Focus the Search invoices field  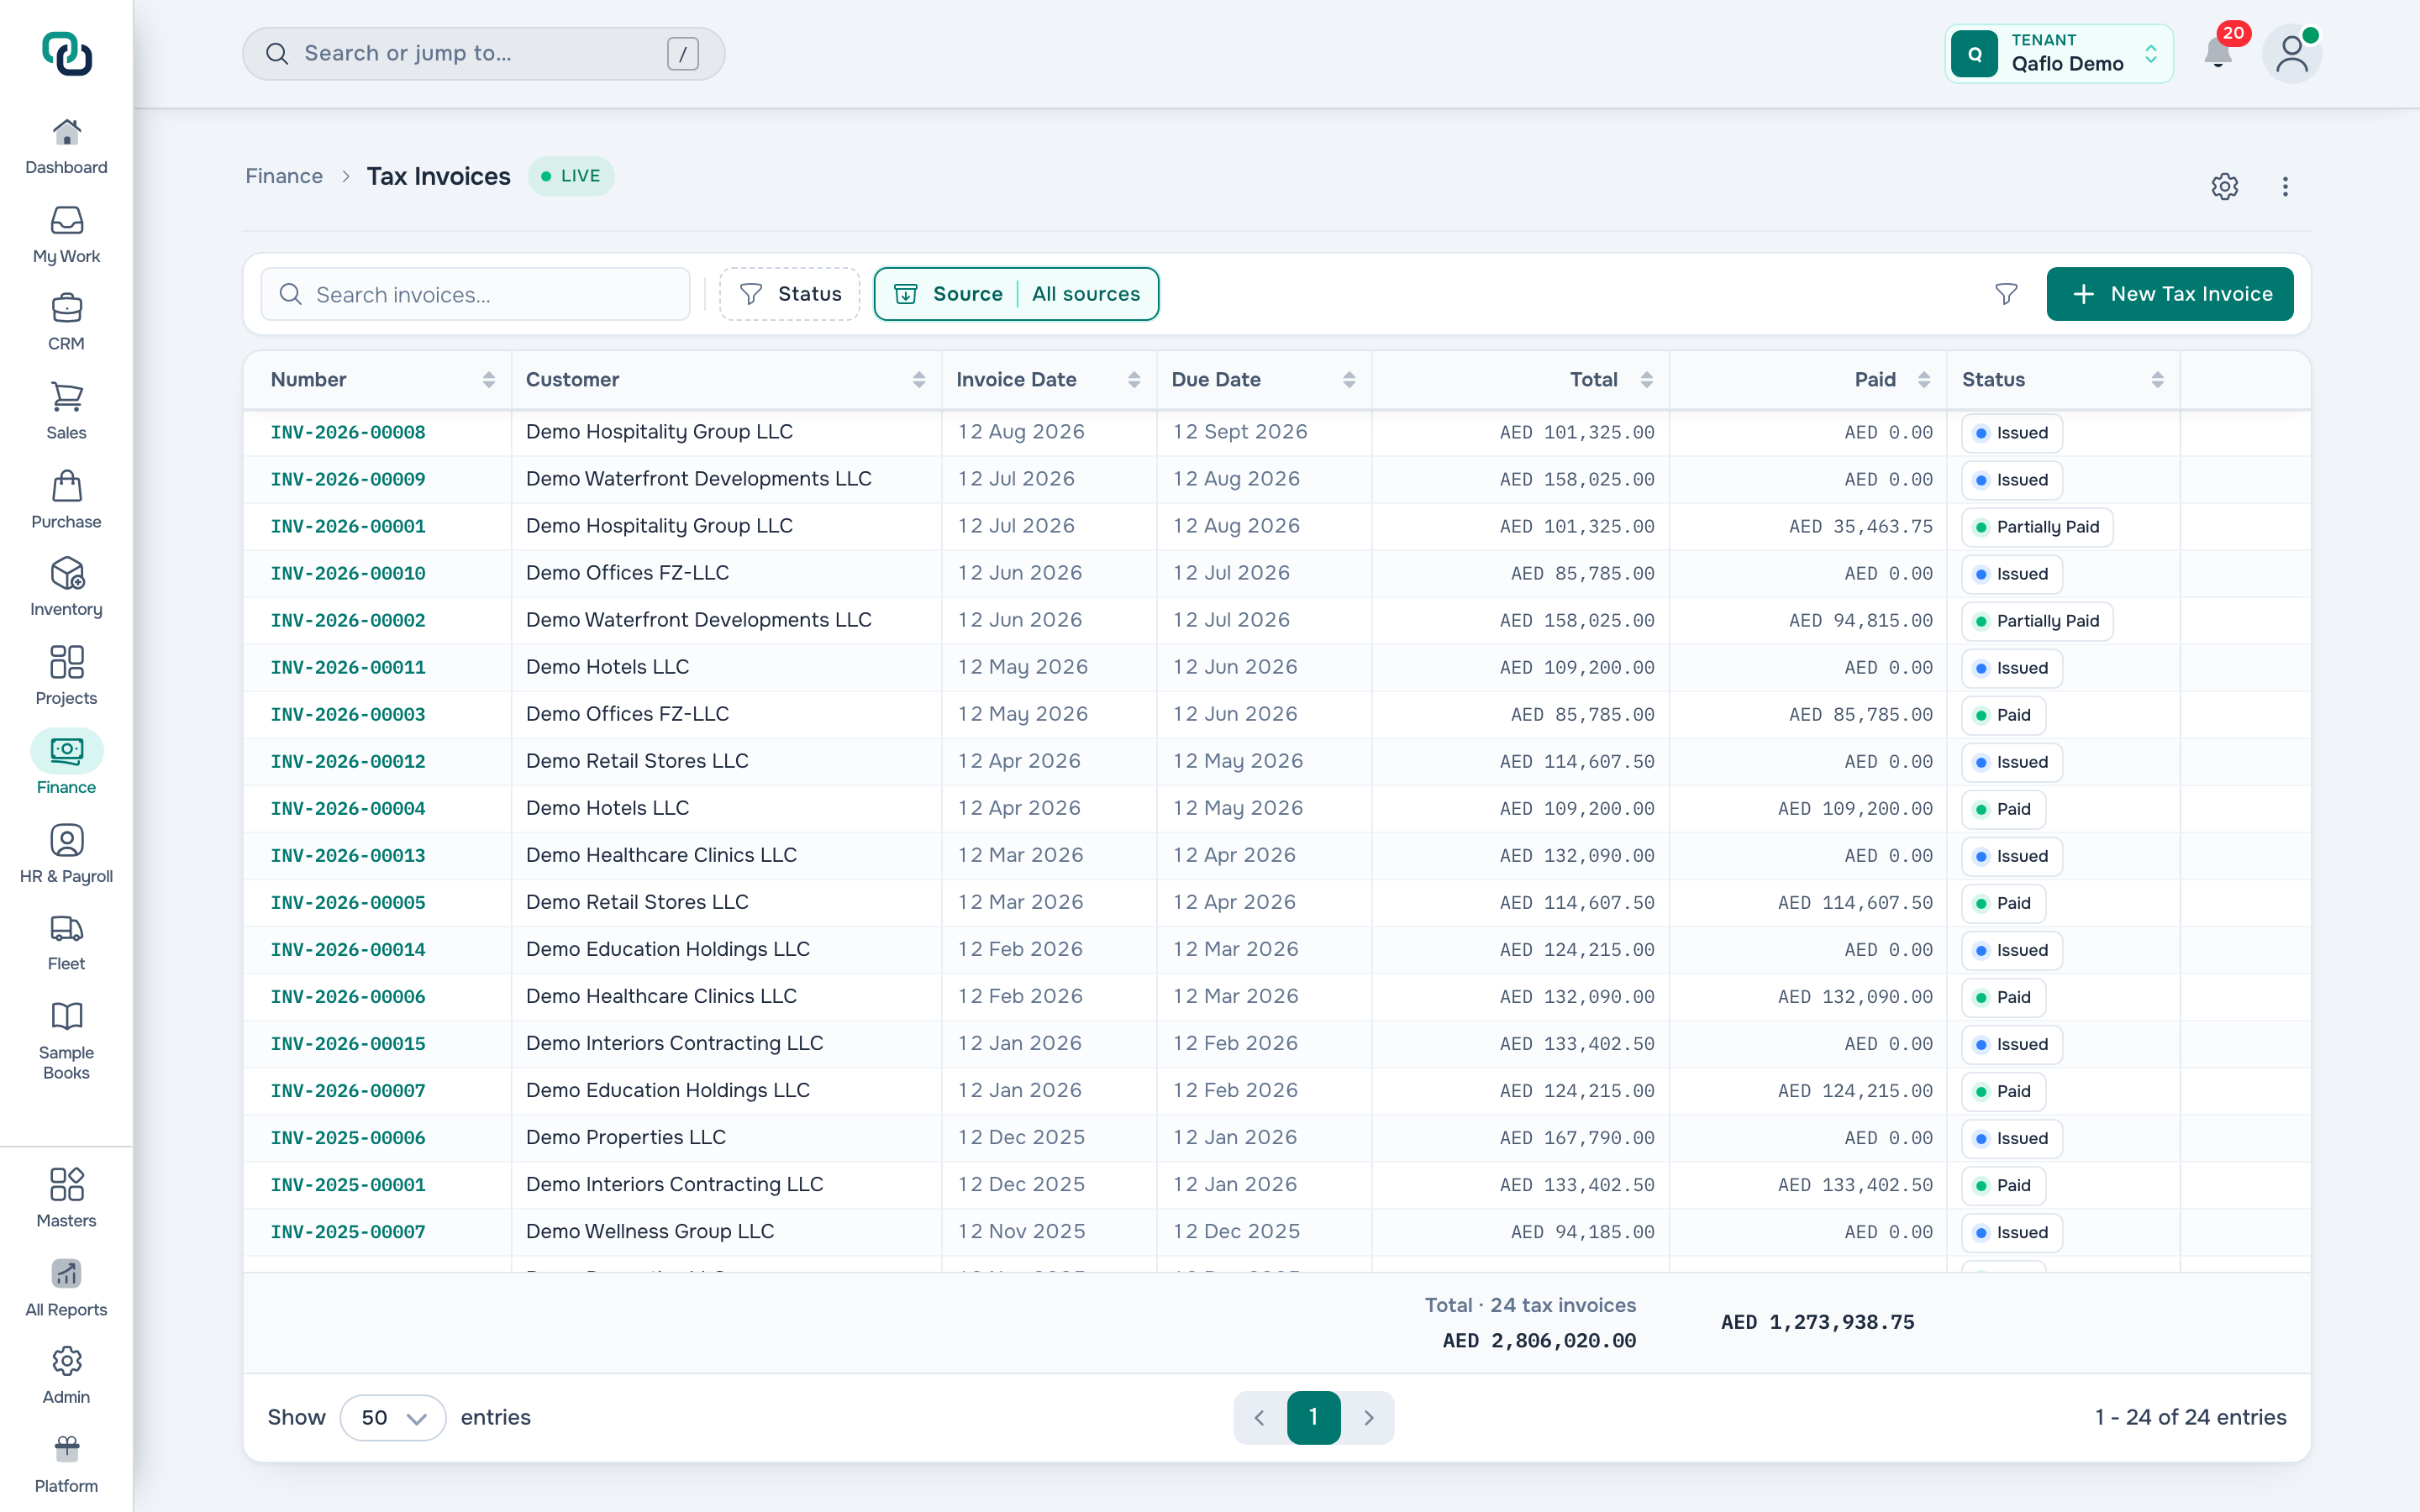pyautogui.click(x=476, y=294)
